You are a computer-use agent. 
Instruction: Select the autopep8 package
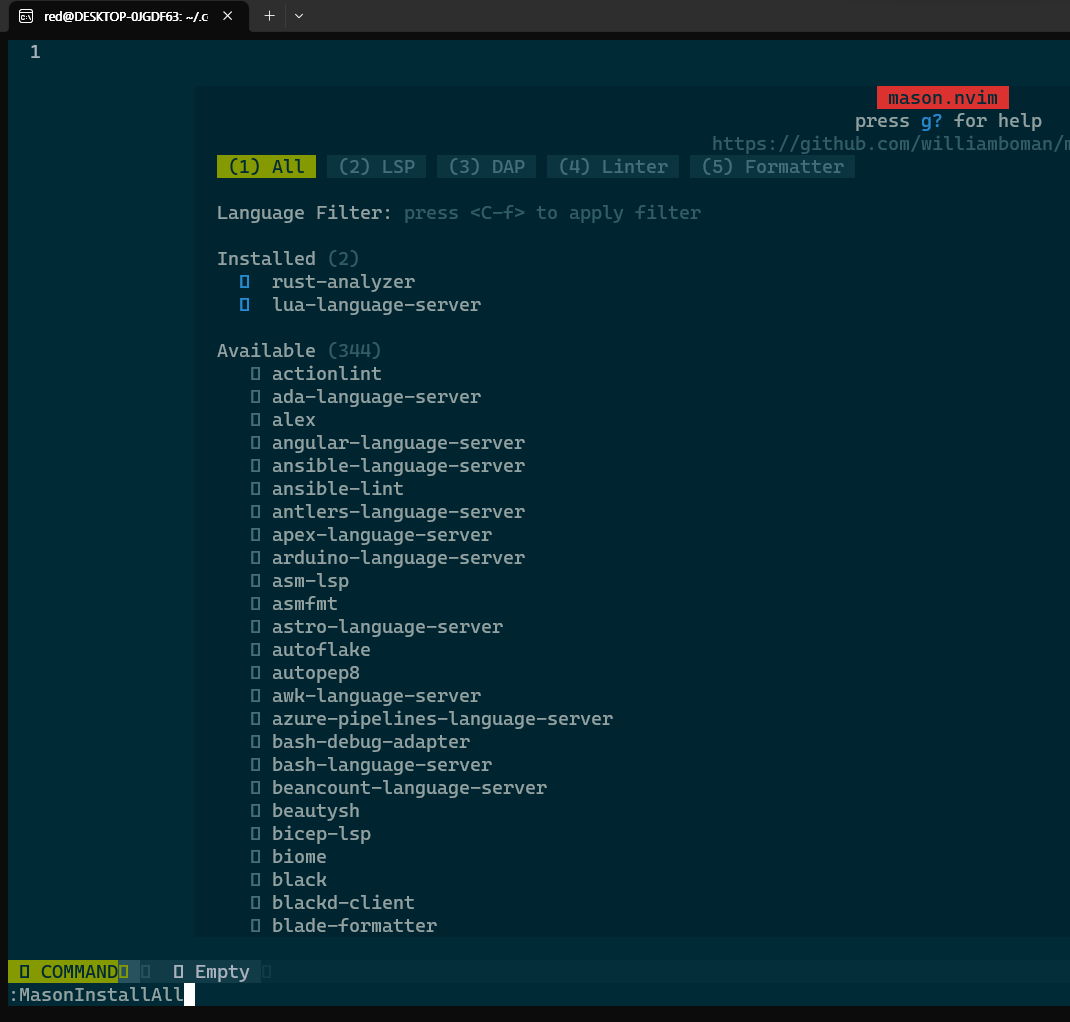[316, 673]
